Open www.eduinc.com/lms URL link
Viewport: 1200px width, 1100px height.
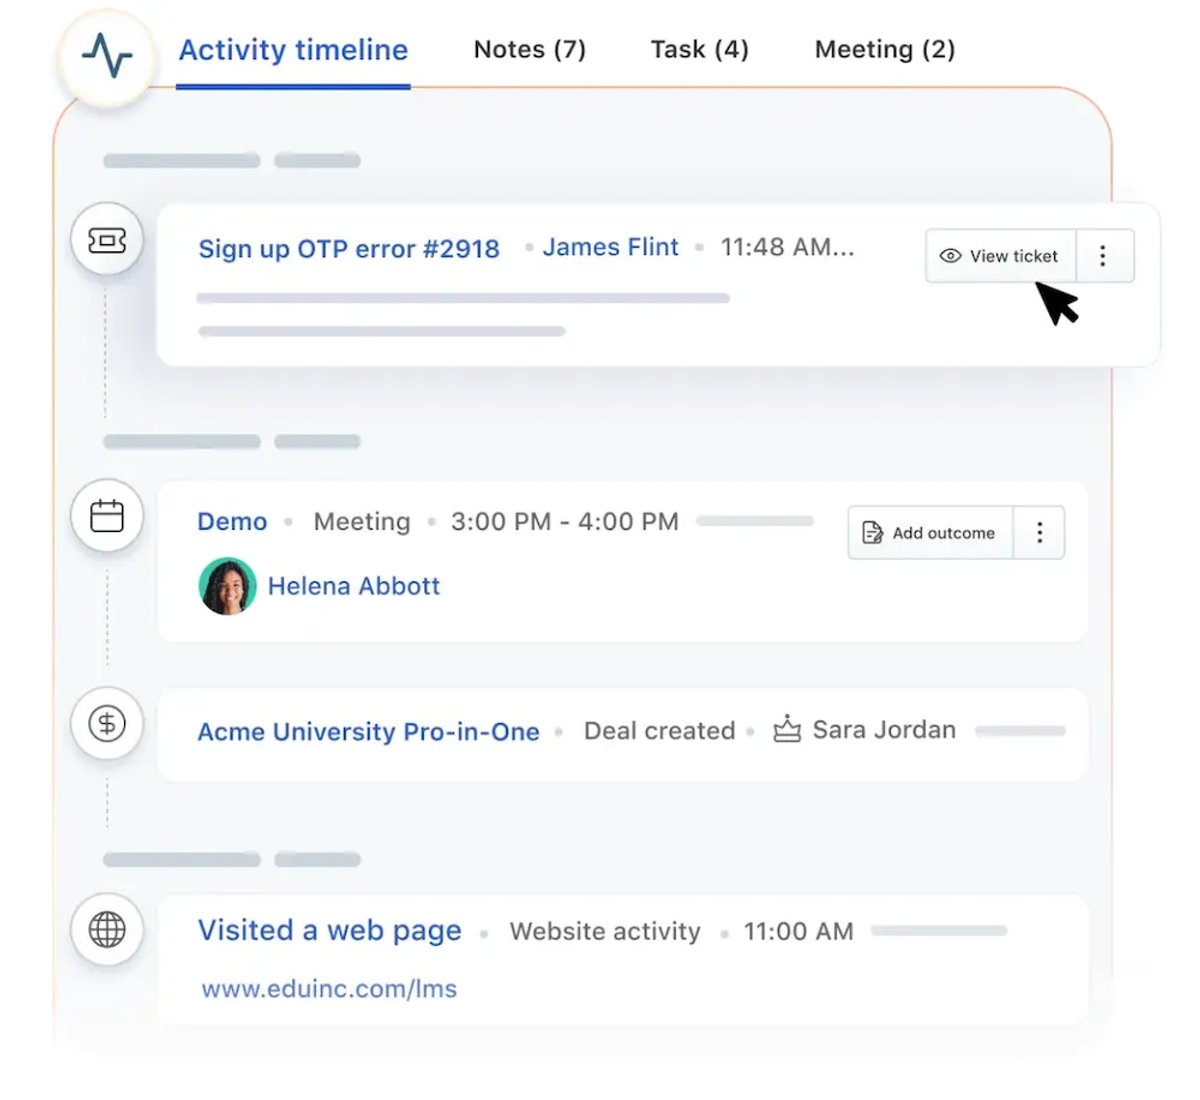(x=329, y=989)
